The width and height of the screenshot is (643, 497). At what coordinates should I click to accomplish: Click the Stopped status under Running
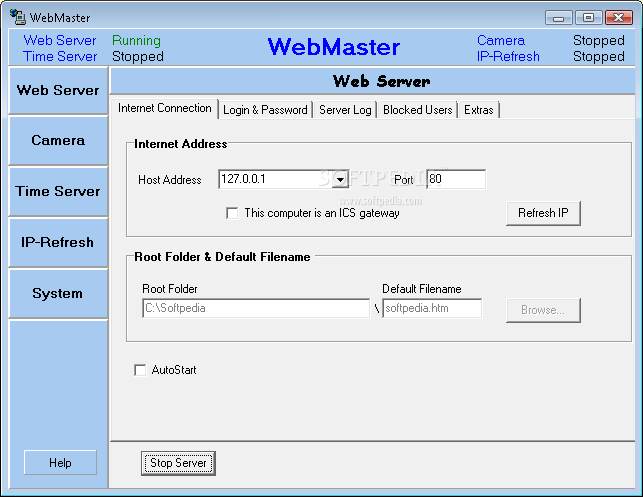138,56
